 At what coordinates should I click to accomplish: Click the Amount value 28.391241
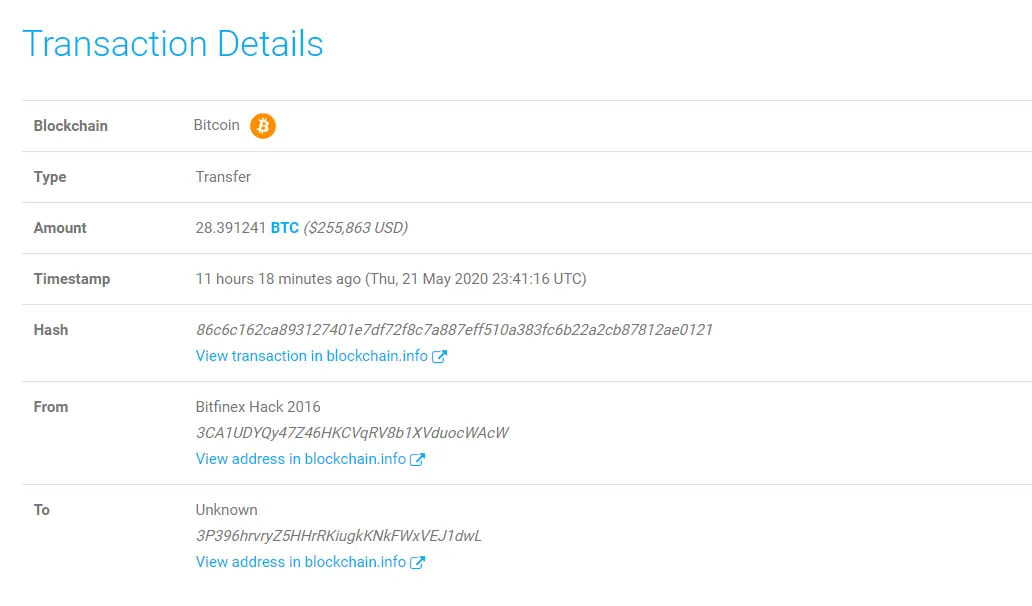[231, 227]
